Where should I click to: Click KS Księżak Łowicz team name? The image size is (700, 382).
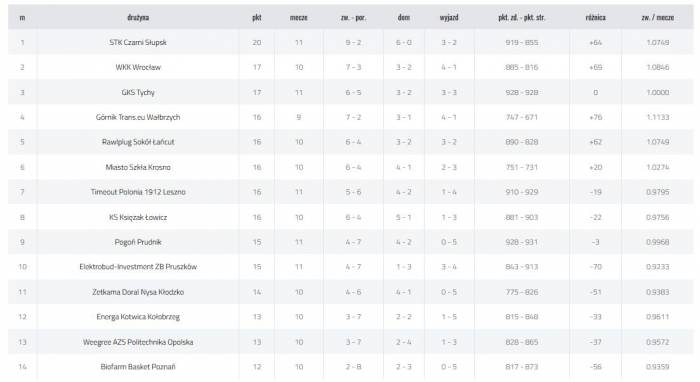[x=138, y=217]
